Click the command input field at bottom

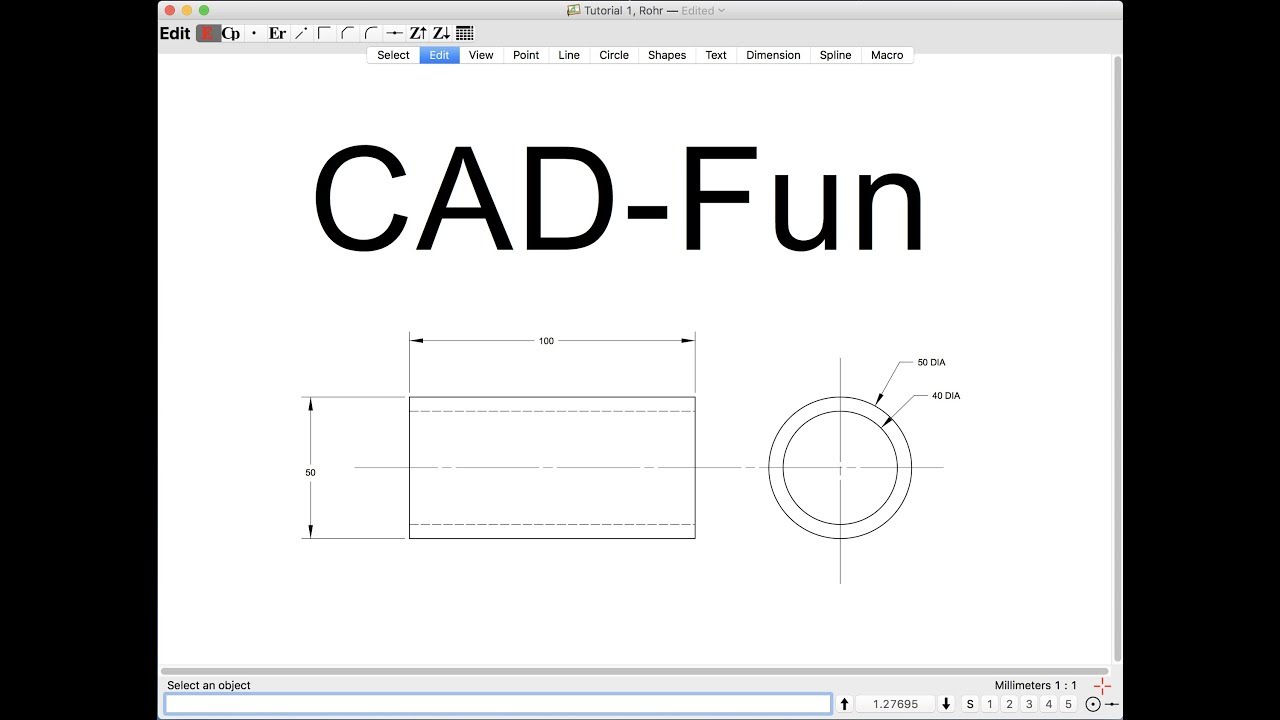[498, 704]
